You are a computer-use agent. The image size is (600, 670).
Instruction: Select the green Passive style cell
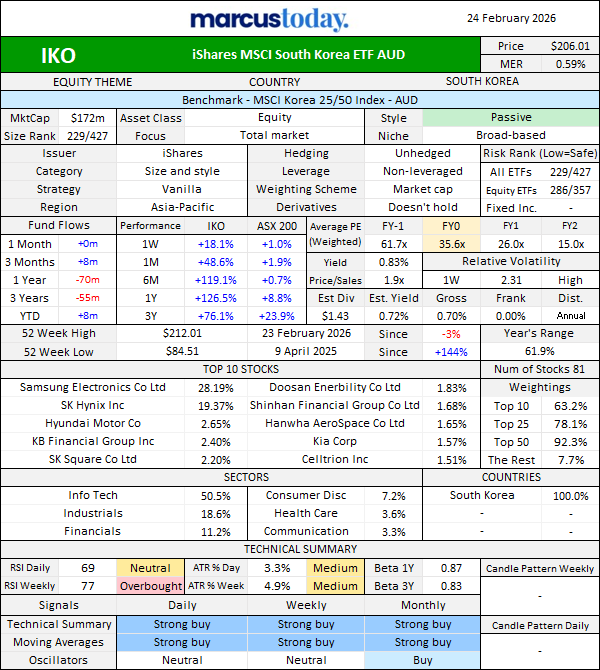click(511, 118)
